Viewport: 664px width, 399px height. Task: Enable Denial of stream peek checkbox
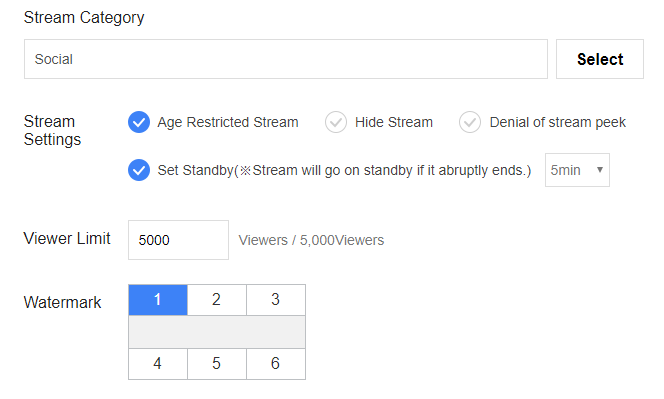470,122
